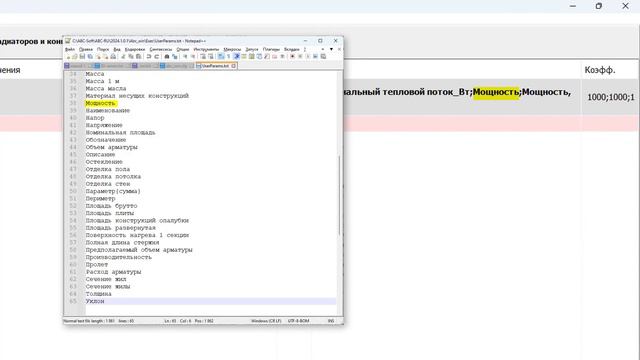
Task: Click the play recorded macro icon
Action: point(307,56)
